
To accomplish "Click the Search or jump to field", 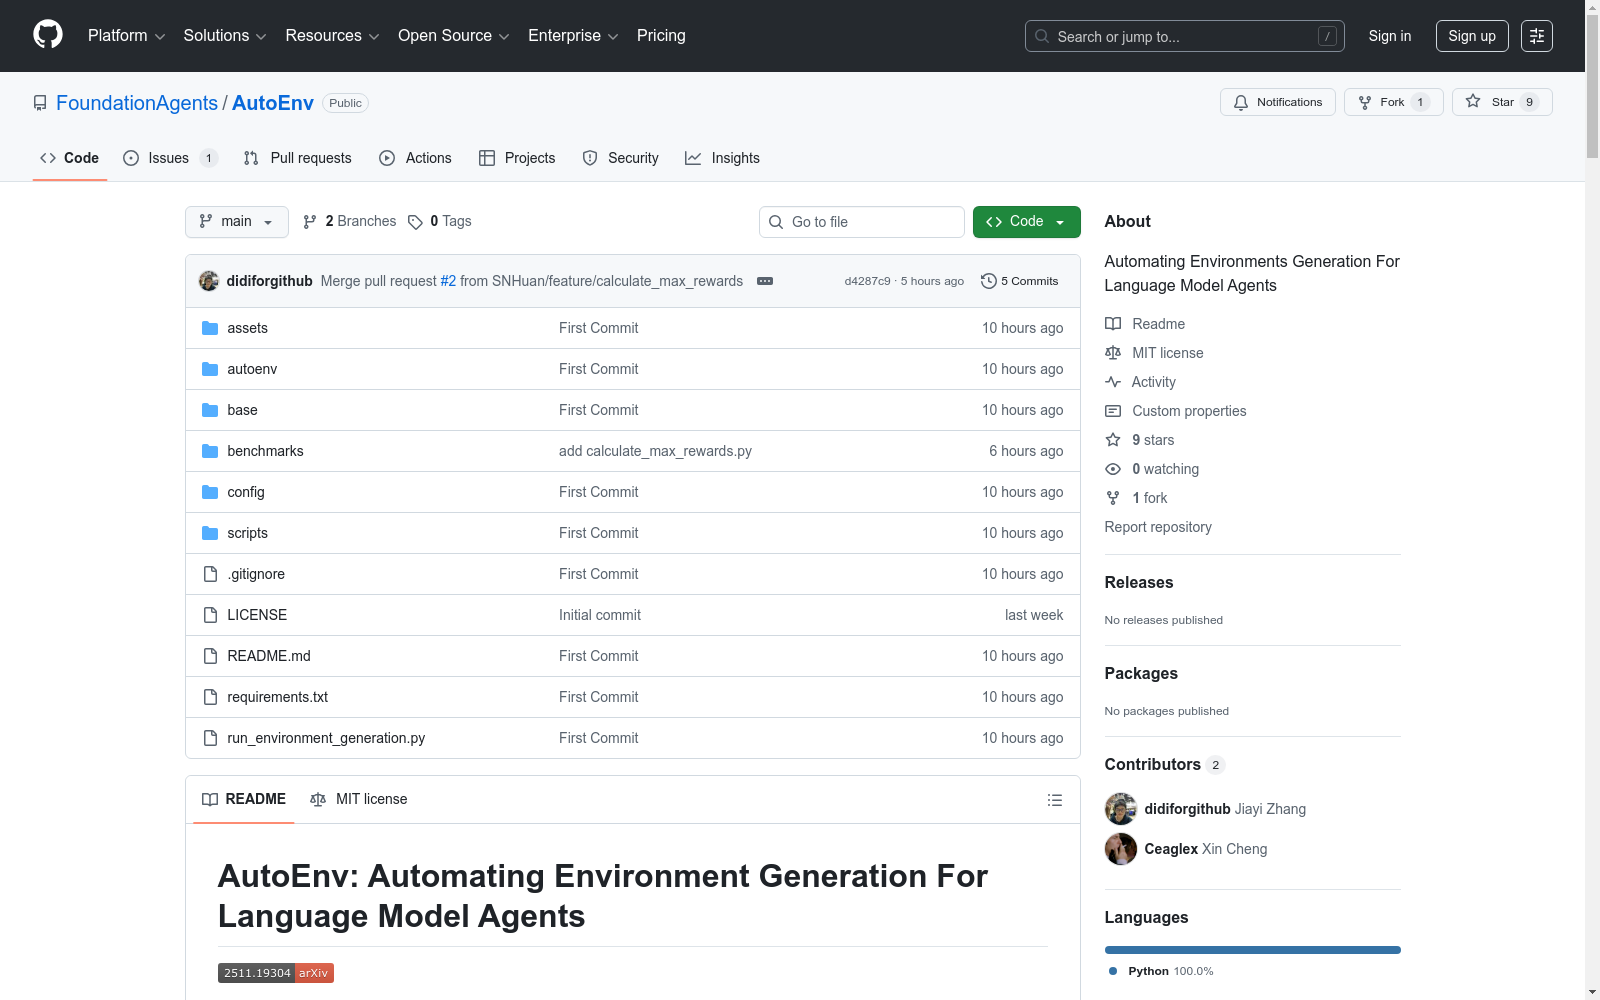I will point(1185,36).
